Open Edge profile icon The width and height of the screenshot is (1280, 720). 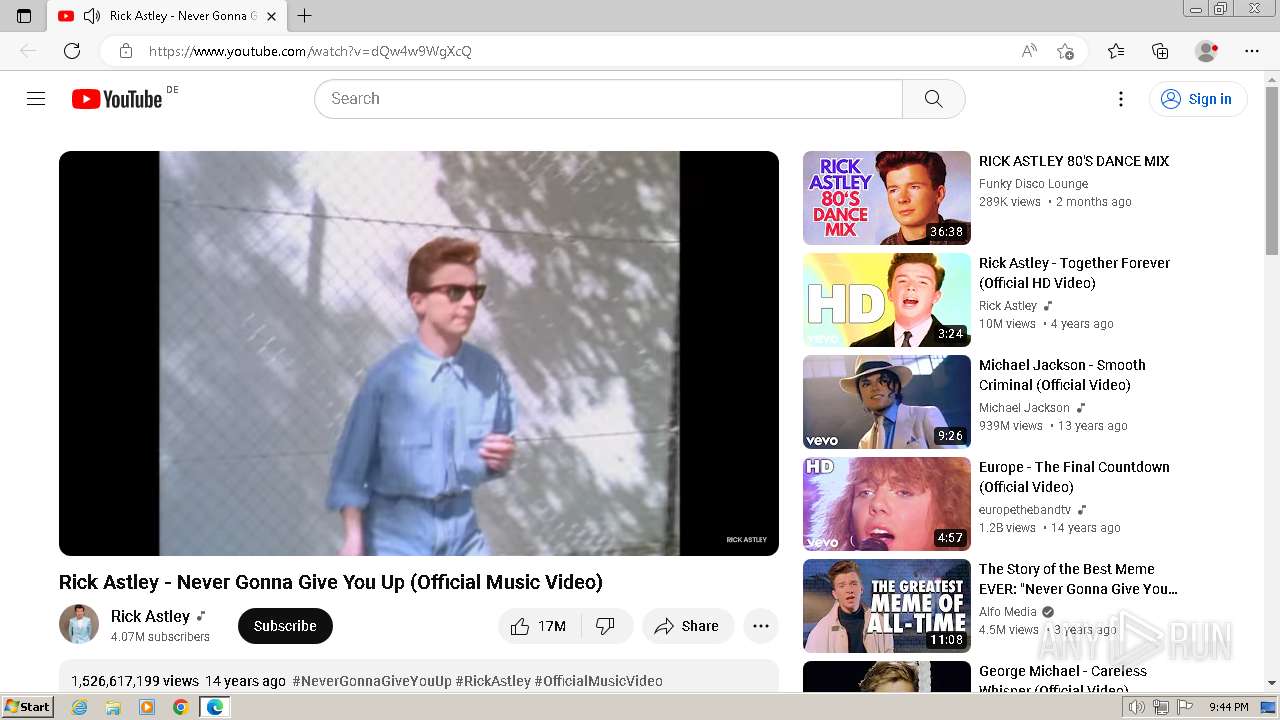(x=1207, y=51)
